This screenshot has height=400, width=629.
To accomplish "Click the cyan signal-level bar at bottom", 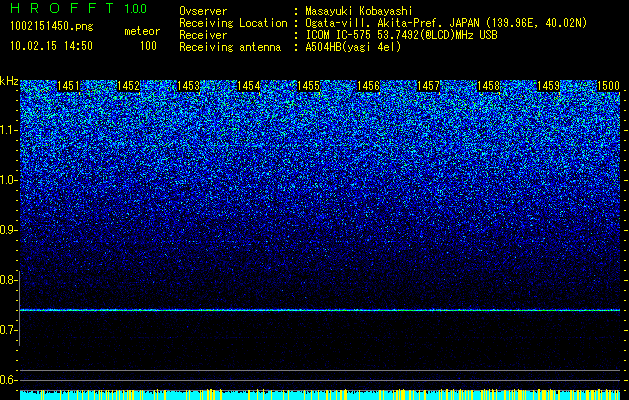I will point(320,395).
